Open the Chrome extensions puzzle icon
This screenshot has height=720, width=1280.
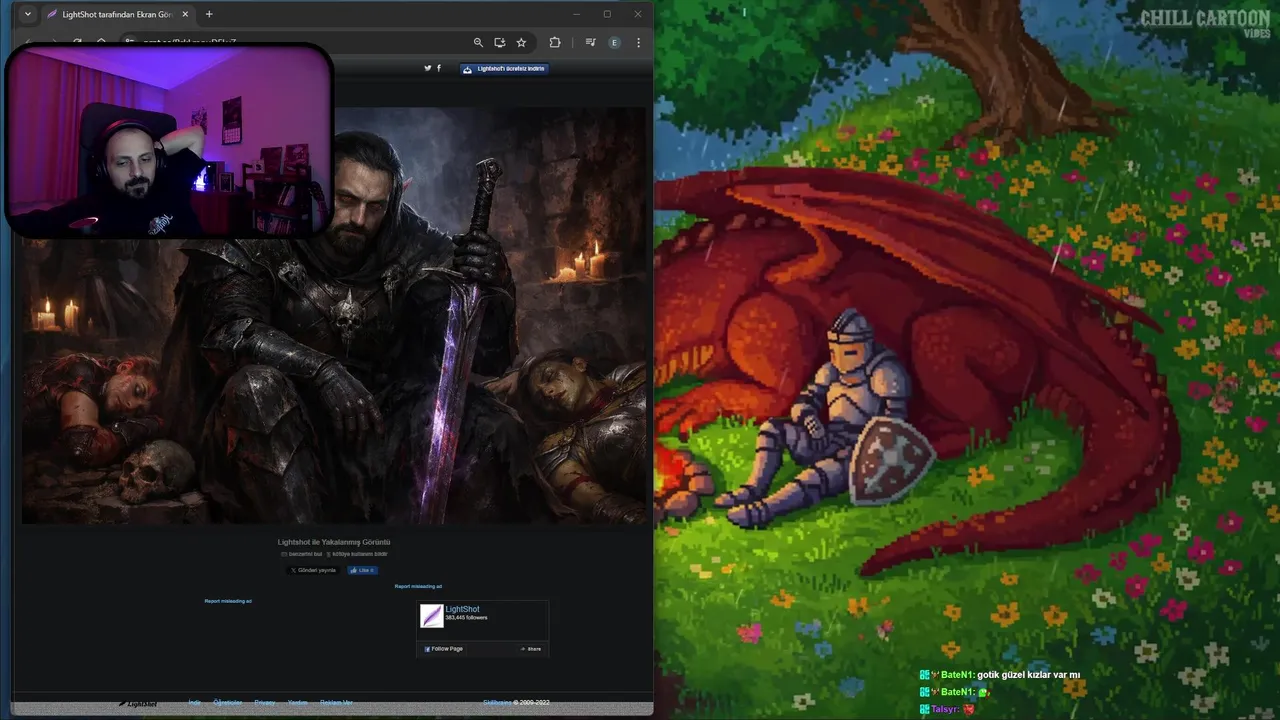[x=555, y=42]
